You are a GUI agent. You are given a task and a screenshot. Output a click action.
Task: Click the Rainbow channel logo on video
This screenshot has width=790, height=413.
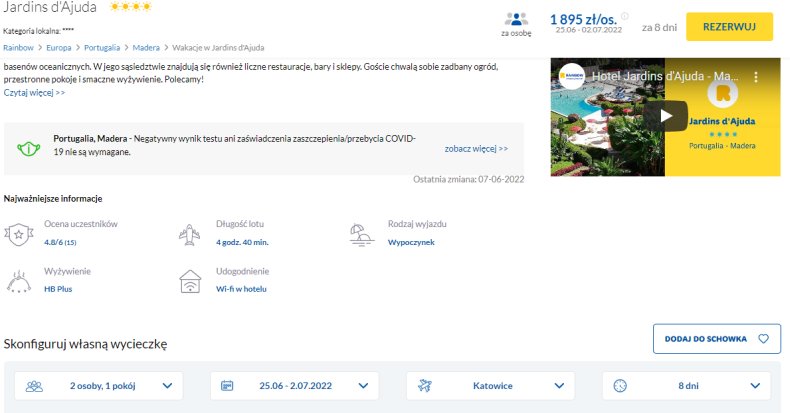point(571,76)
